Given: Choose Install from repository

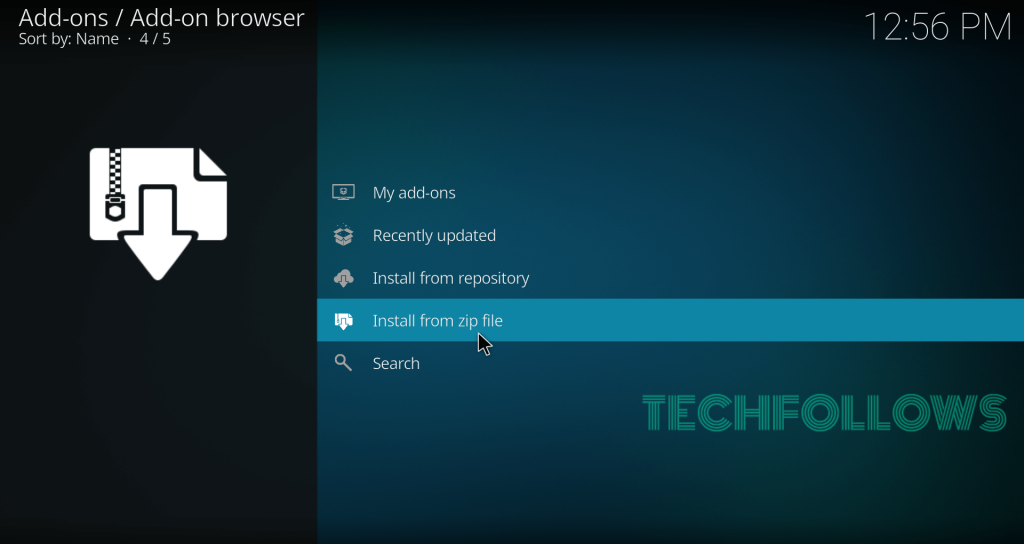Looking at the screenshot, I should point(670,278).
